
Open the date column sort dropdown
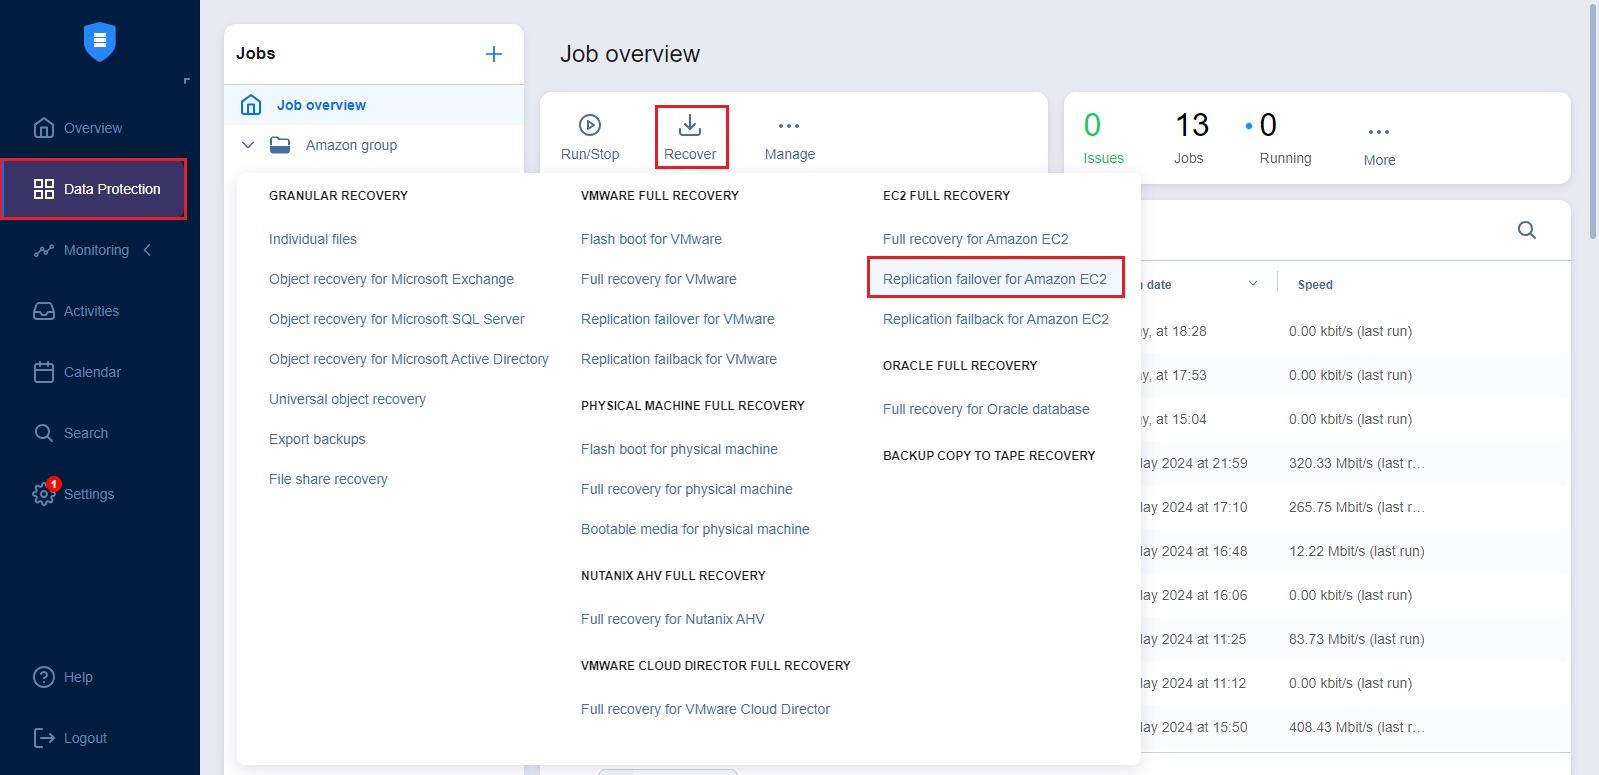(x=1252, y=284)
